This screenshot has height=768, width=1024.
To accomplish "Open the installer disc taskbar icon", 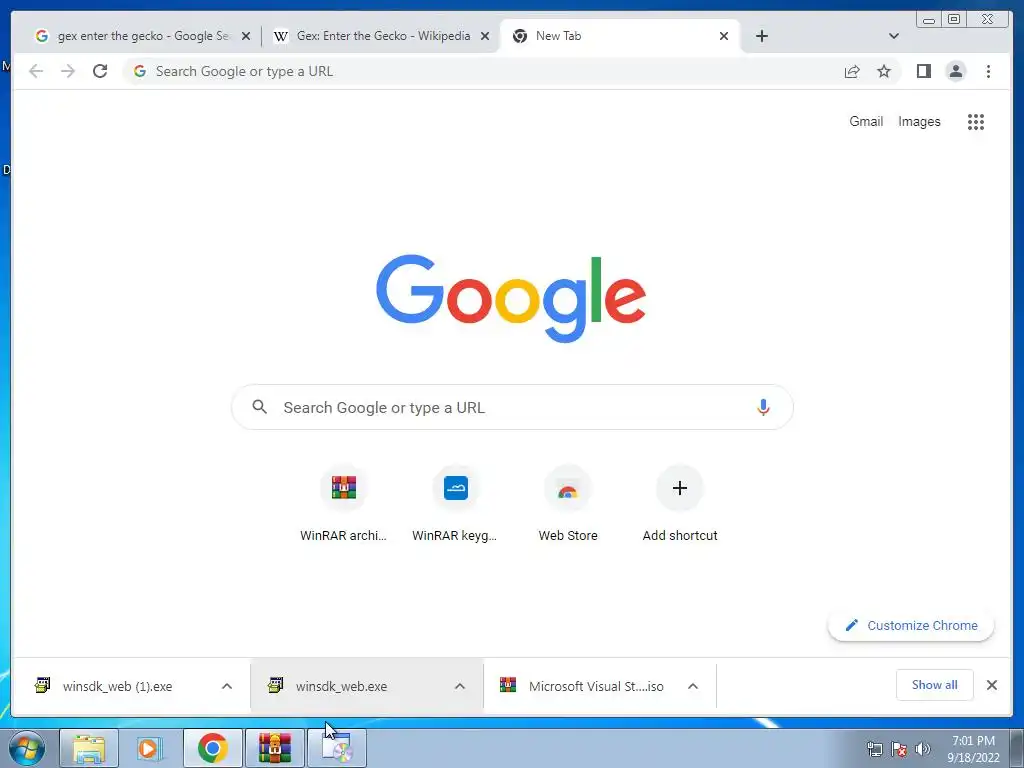I will 336,748.
